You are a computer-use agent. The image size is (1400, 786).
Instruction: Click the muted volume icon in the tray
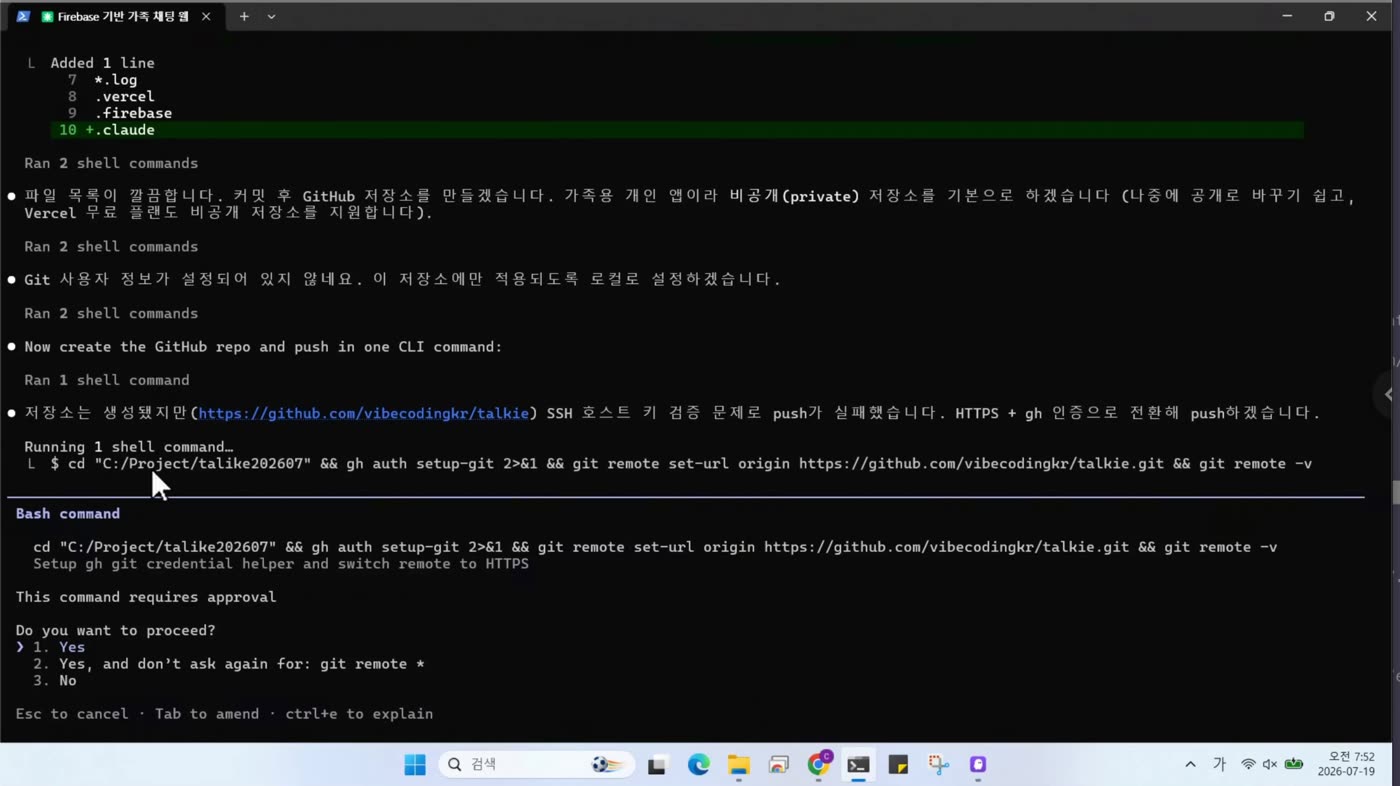coord(1270,765)
